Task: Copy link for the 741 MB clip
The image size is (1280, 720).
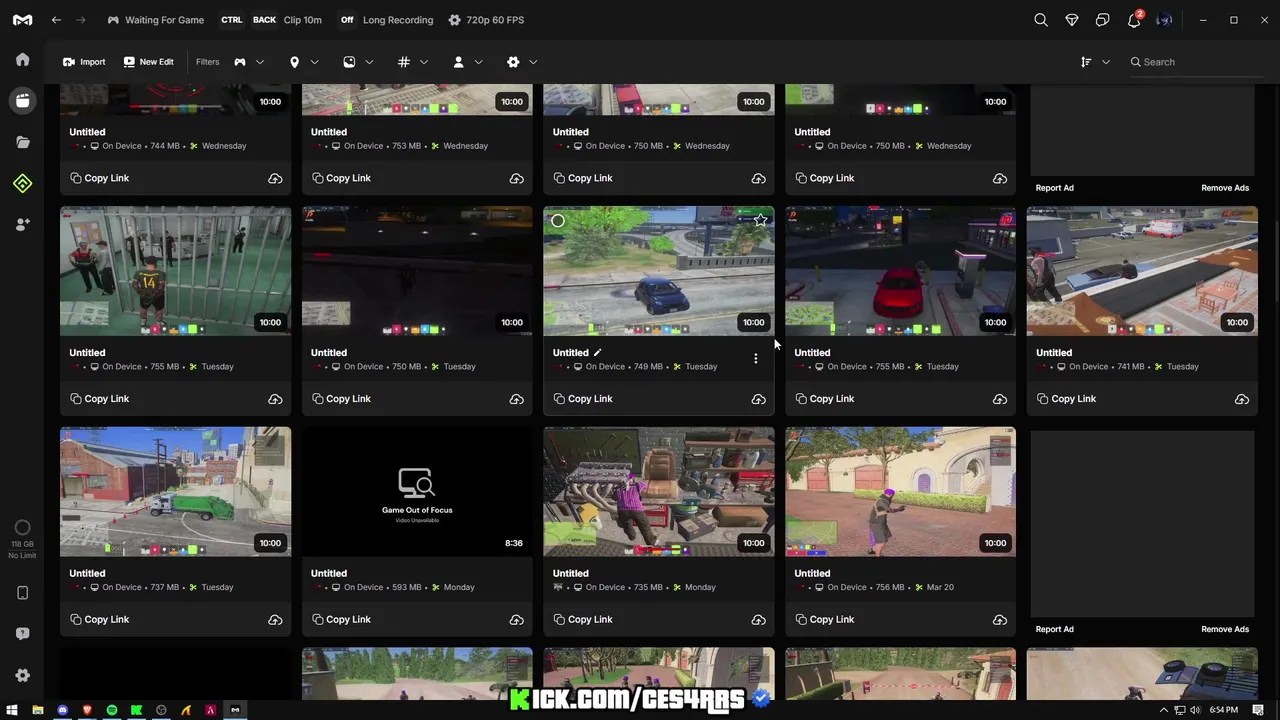Action: tap(1066, 399)
